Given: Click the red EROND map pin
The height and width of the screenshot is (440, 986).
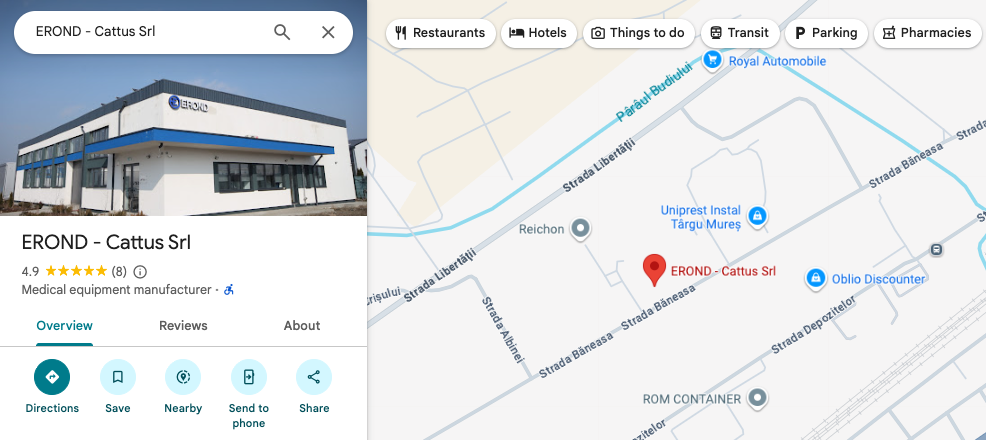Looking at the screenshot, I should pyautogui.click(x=654, y=270).
